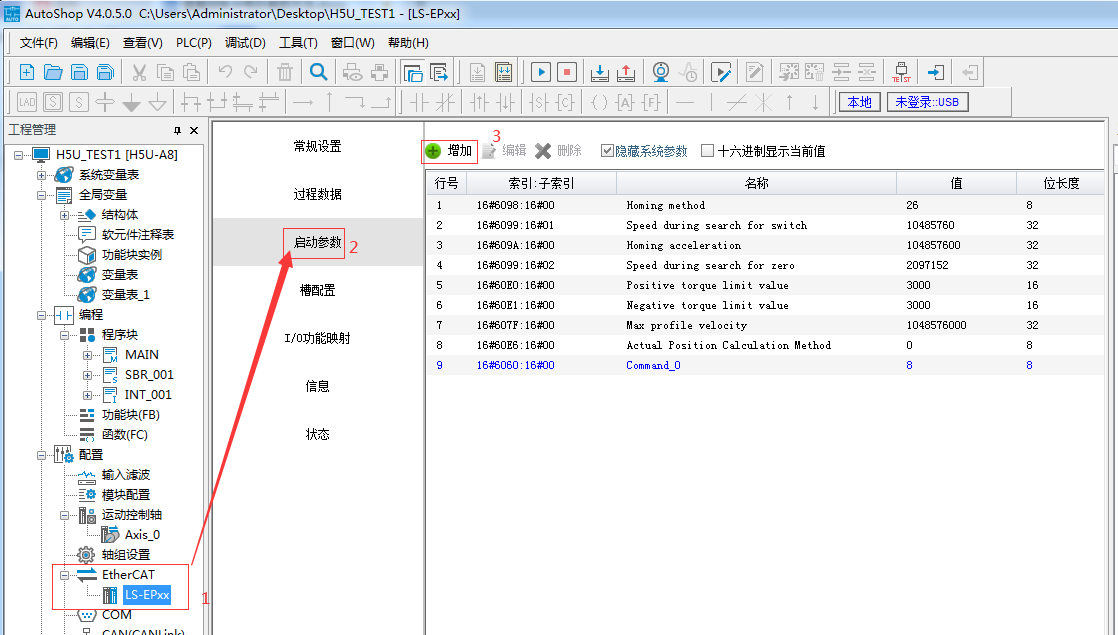
Task: Select Max profile velocity row
Action: tap(765, 325)
